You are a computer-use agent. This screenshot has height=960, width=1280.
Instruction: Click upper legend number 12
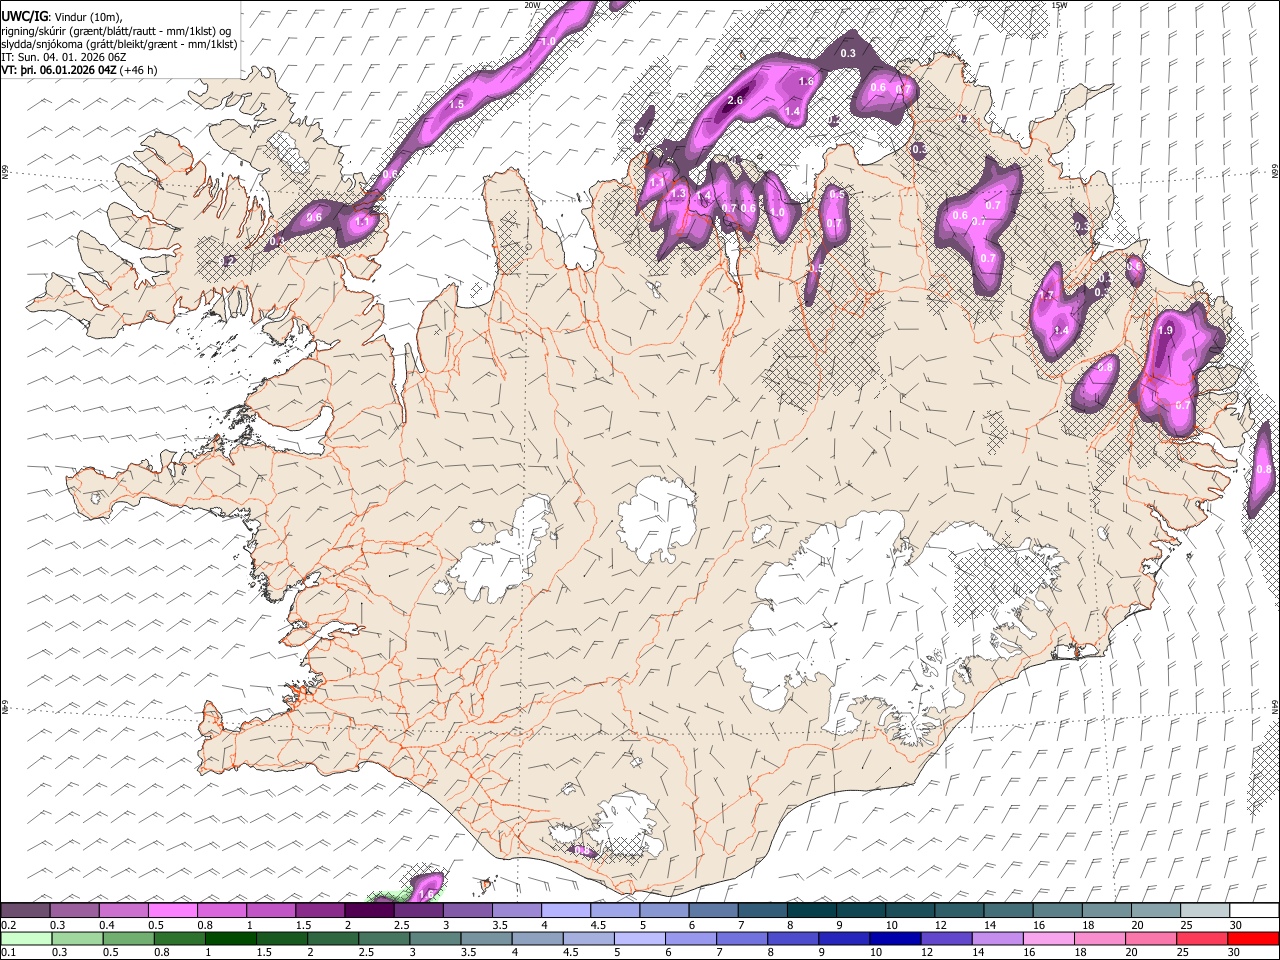(939, 925)
